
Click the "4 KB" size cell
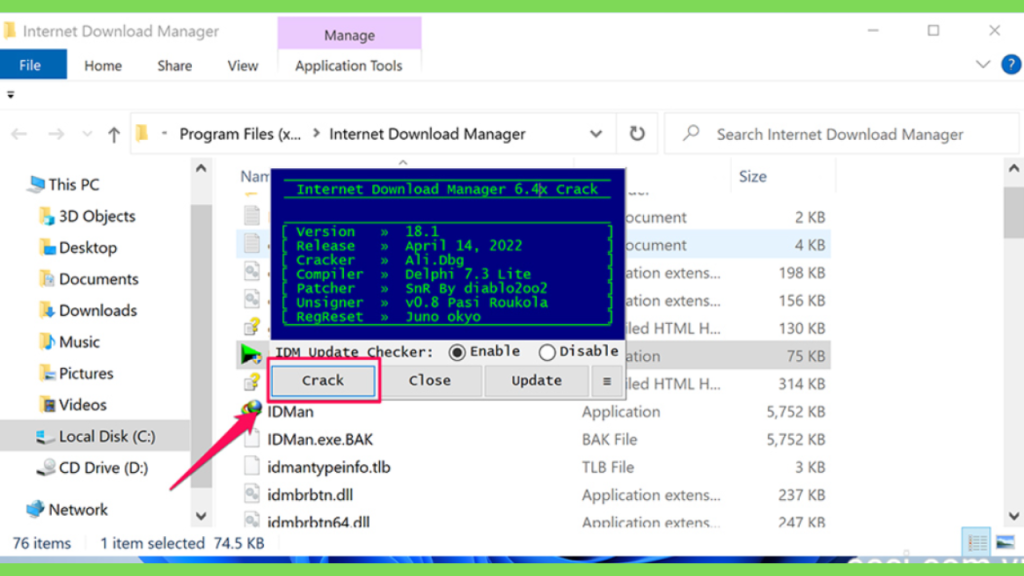coord(810,245)
